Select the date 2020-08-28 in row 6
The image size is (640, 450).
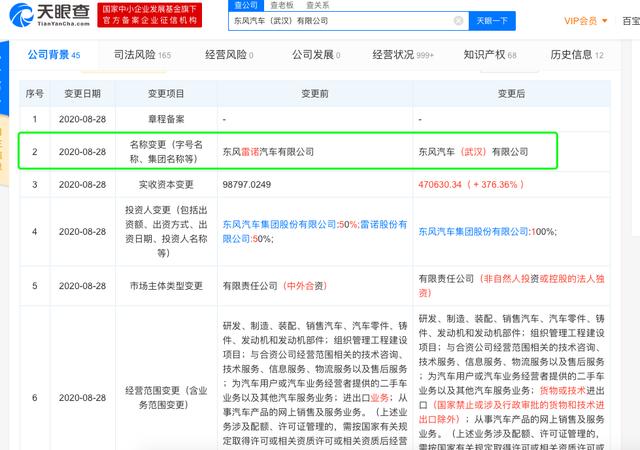pos(82,398)
